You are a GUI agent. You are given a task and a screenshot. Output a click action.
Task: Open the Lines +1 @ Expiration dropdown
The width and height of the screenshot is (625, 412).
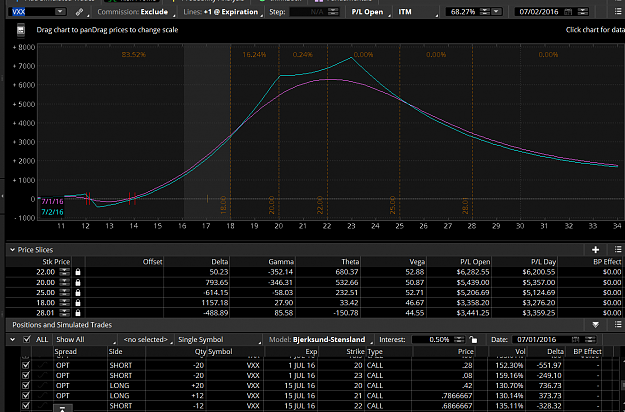pyautogui.click(x=222, y=12)
